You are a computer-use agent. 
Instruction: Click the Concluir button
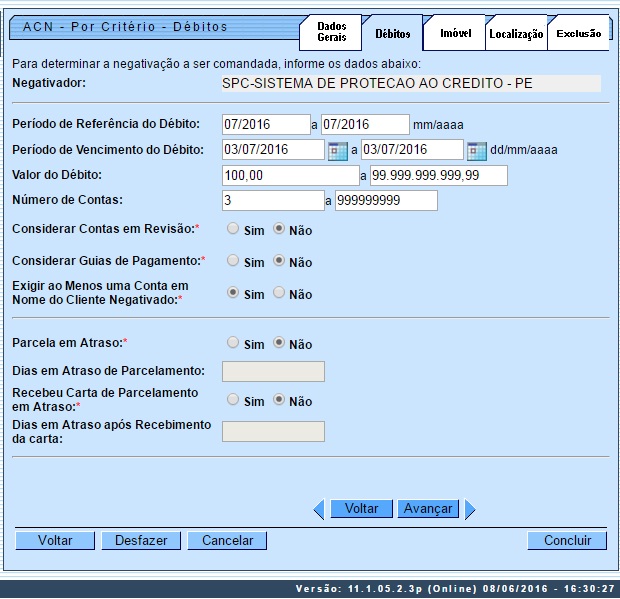(567, 540)
